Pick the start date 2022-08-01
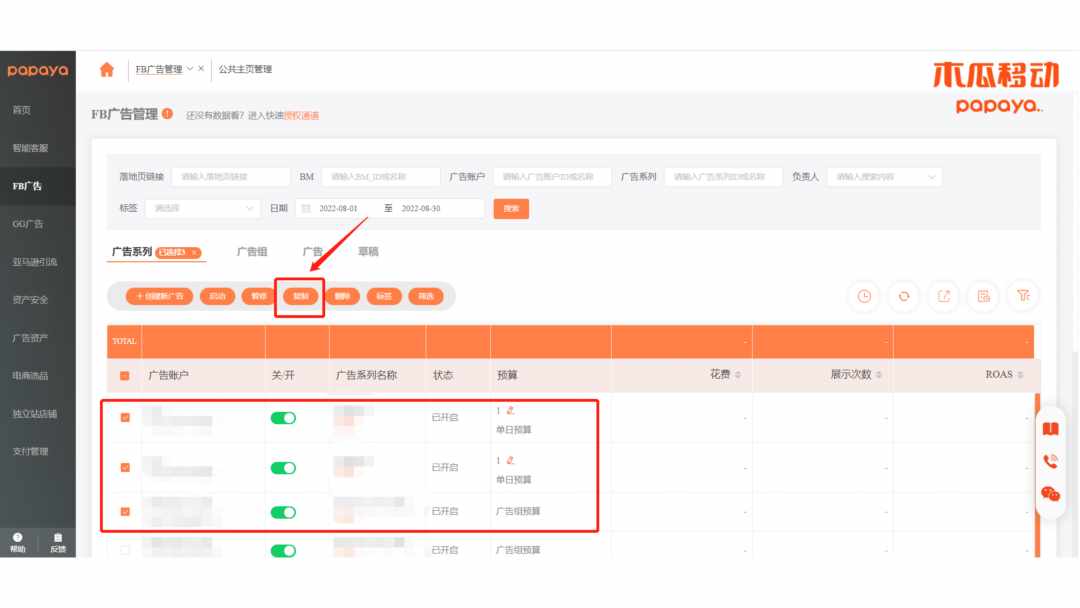Viewport: 1080px width, 608px height. [x=338, y=209]
